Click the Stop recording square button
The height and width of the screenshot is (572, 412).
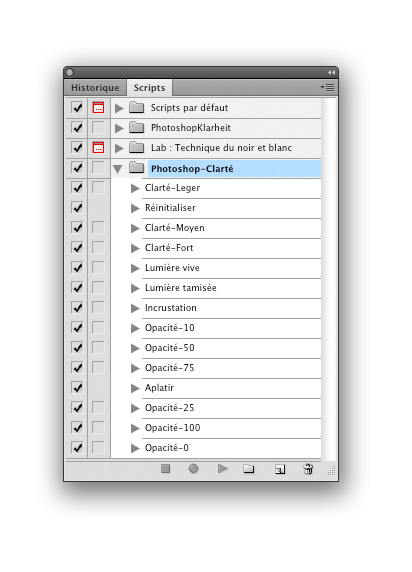165,468
